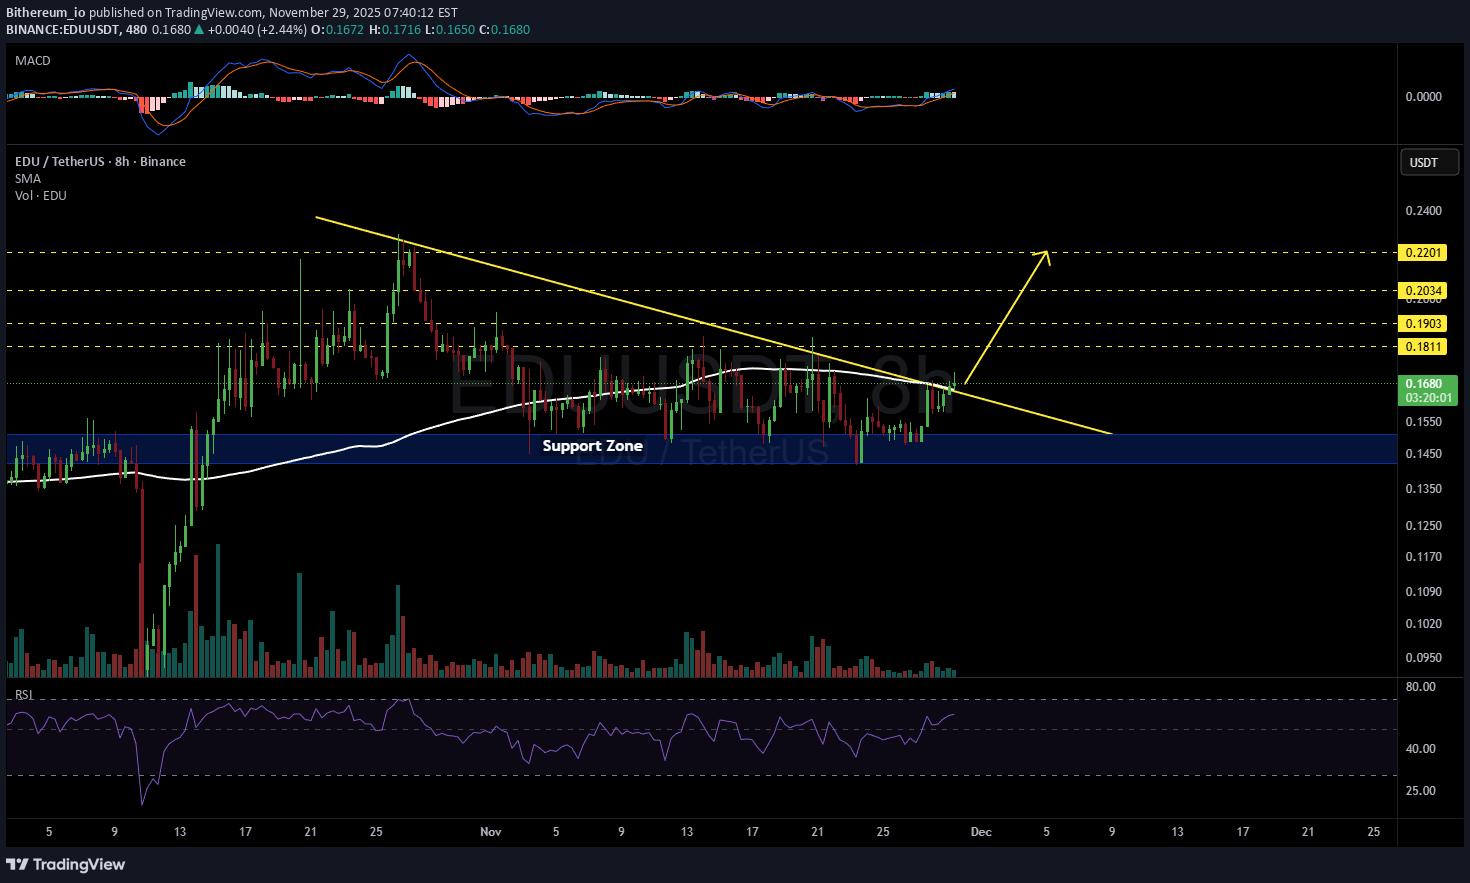Select the RSI indicator label
Image resolution: width=1470 pixels, height=883 pixels.
24,694
